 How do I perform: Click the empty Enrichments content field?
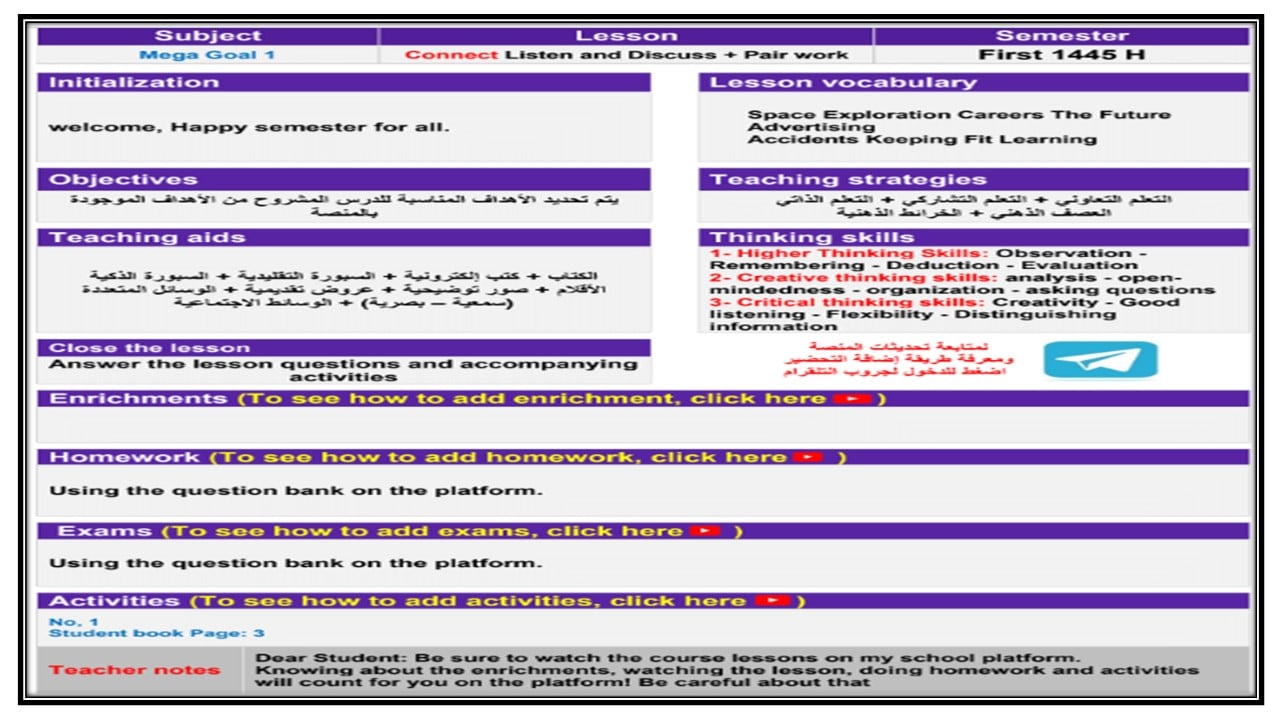pos(643,425)
